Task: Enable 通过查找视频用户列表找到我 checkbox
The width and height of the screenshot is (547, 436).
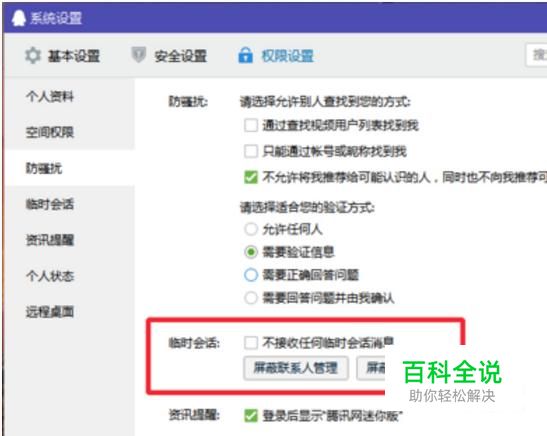Action: pos(251,125)
